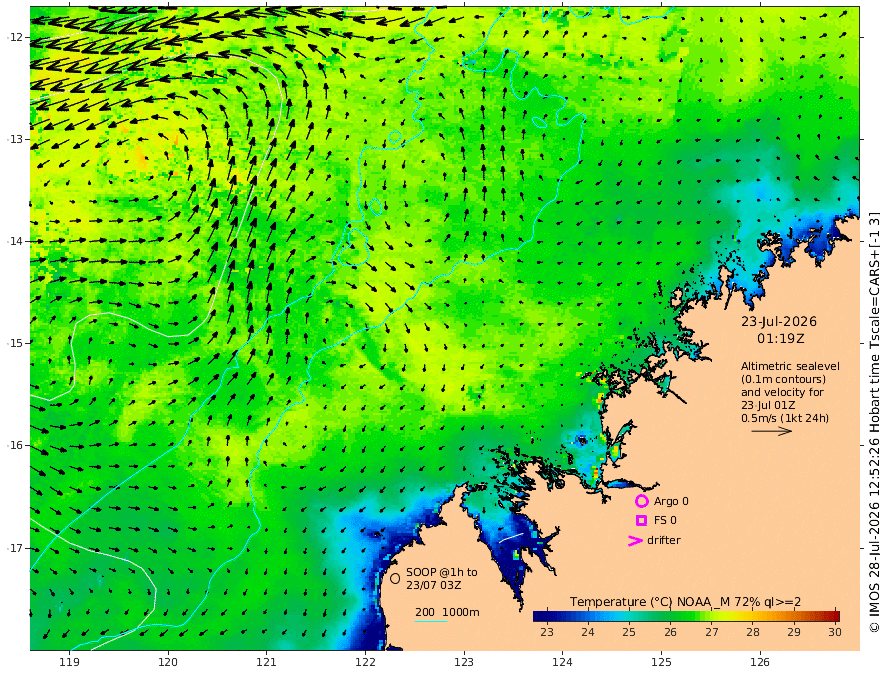
Task: Click longitude axis label 121
Action: [x=267, y=662]
